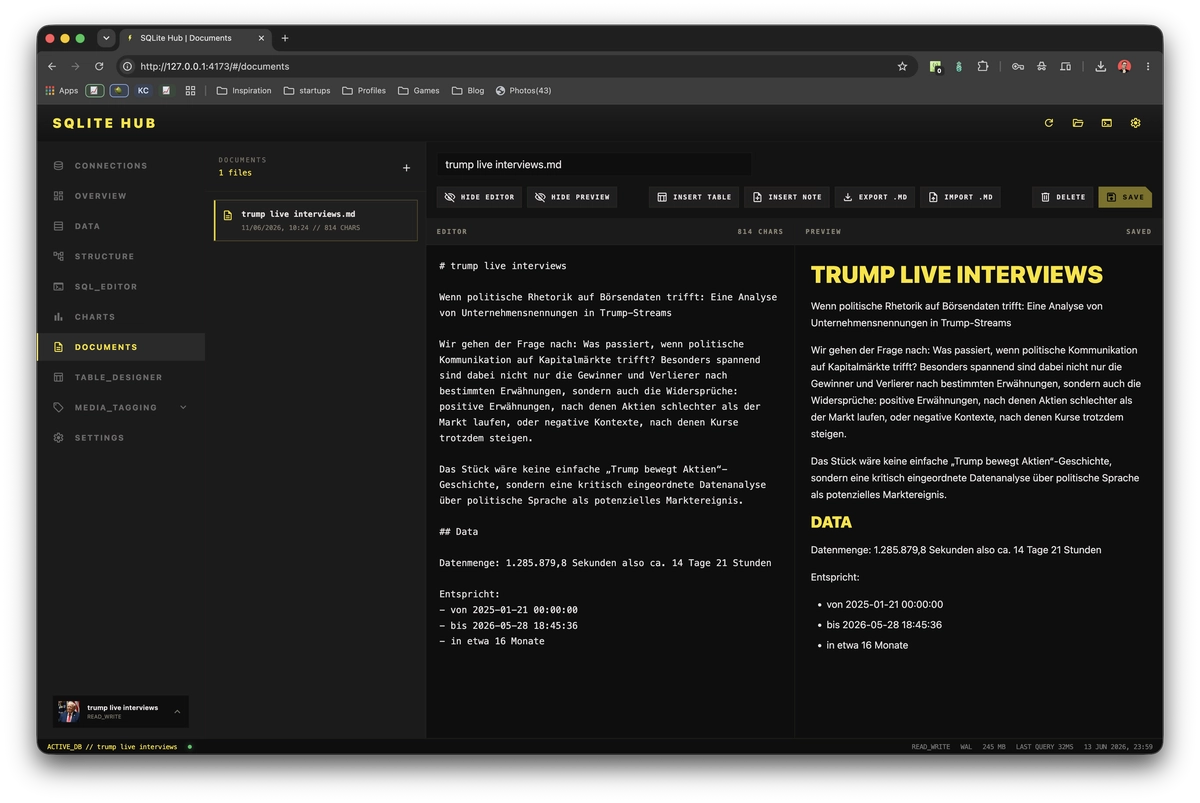Viewport: 1200px width, 803px height.
Task: Click Export .MD button
Action: (875, 197)
